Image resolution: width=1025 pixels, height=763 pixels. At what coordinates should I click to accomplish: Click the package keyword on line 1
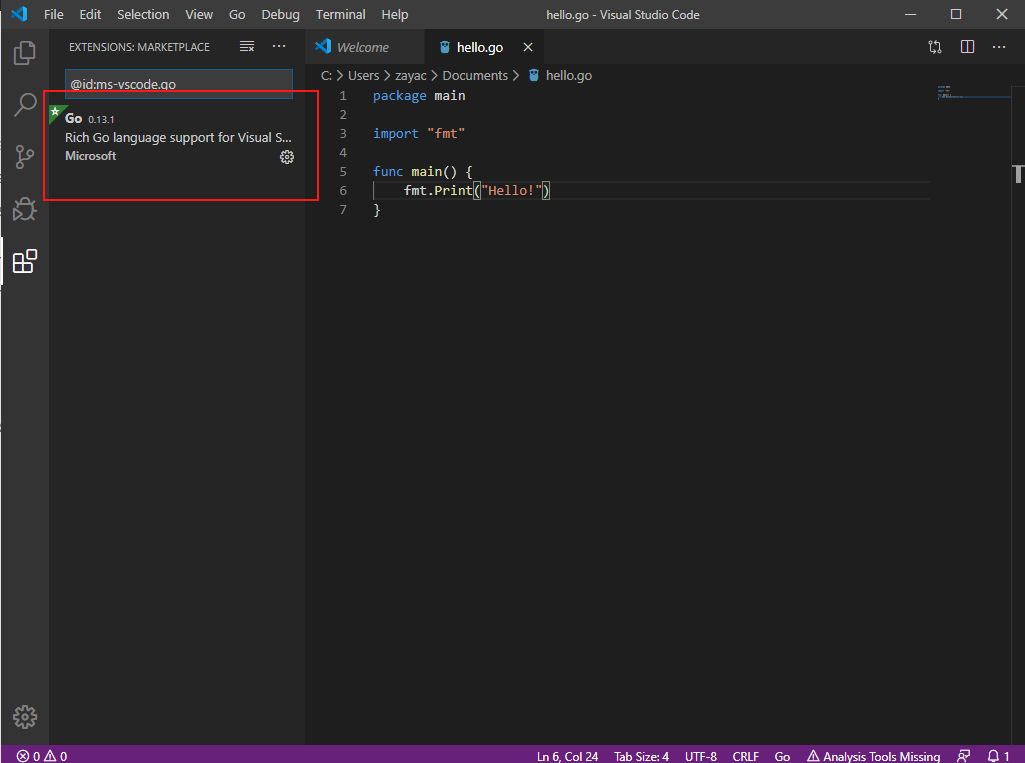[x=399, y=96]
